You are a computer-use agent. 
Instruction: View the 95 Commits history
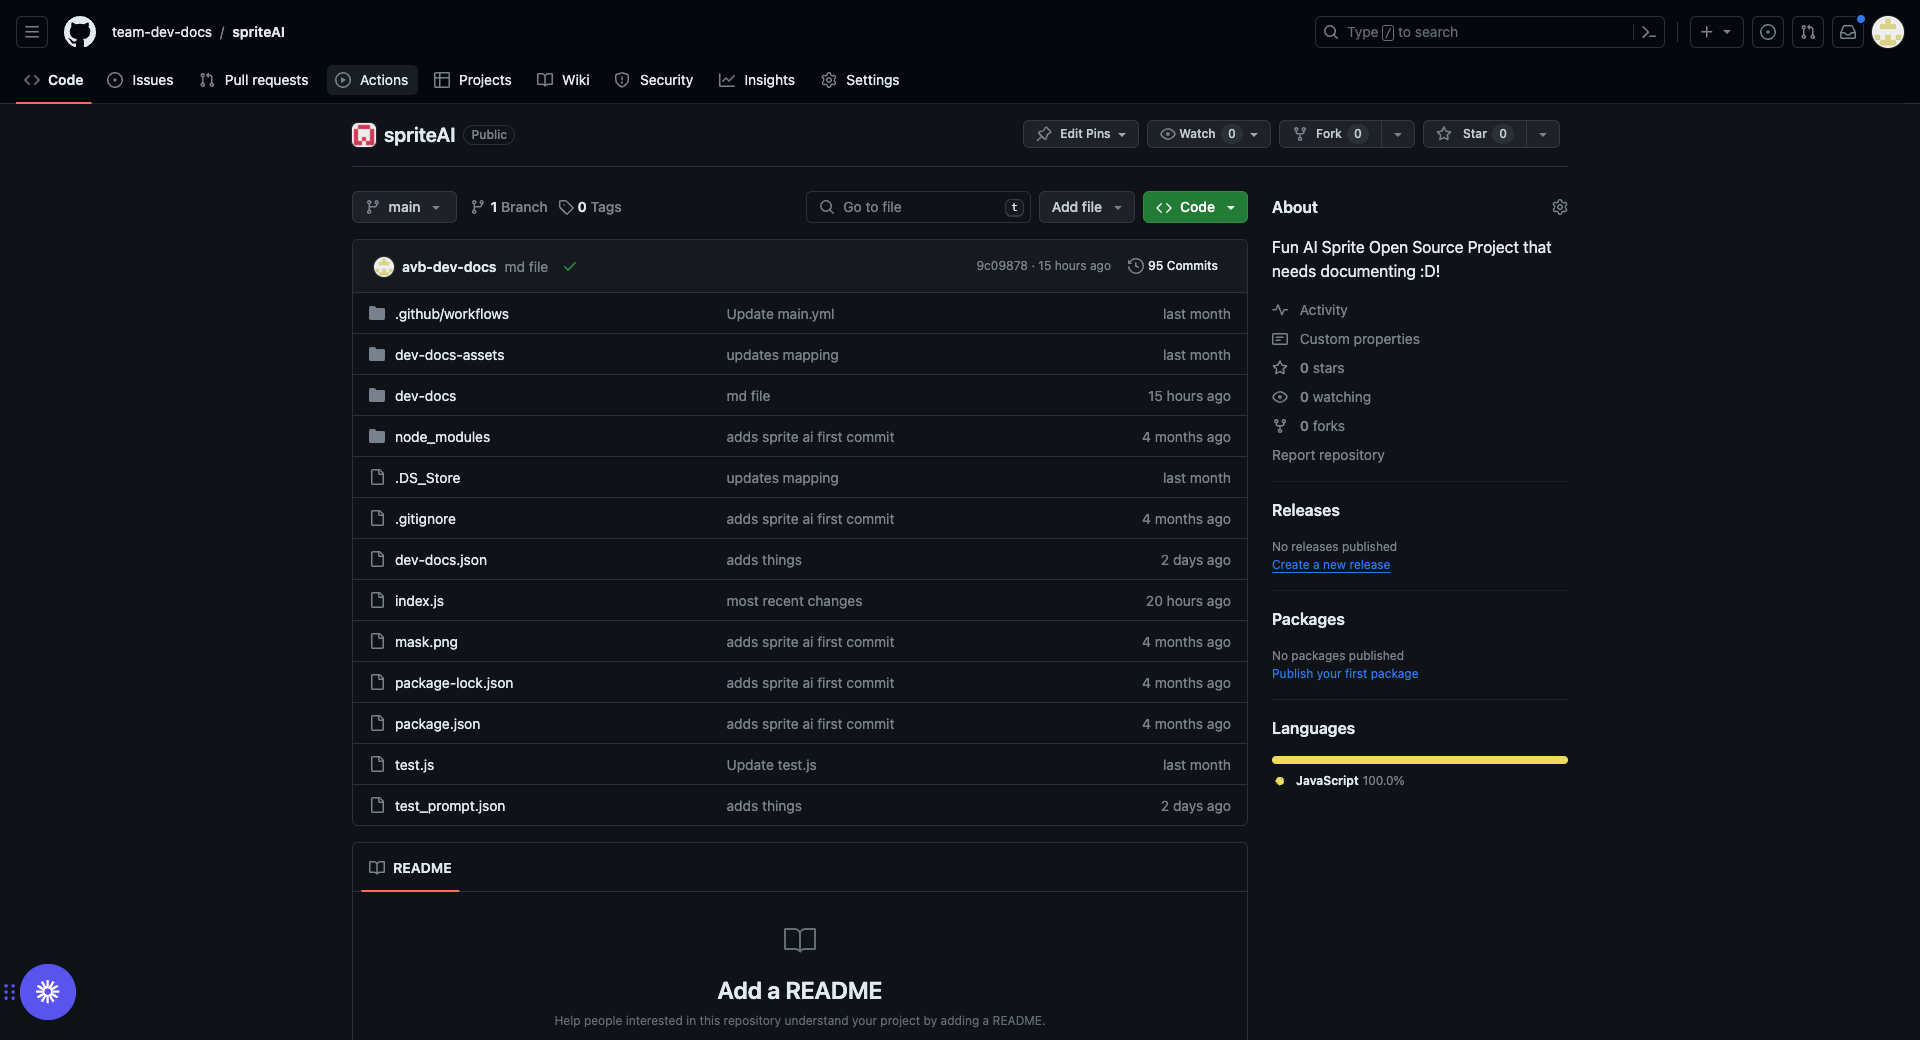[x=1173, y=266]
